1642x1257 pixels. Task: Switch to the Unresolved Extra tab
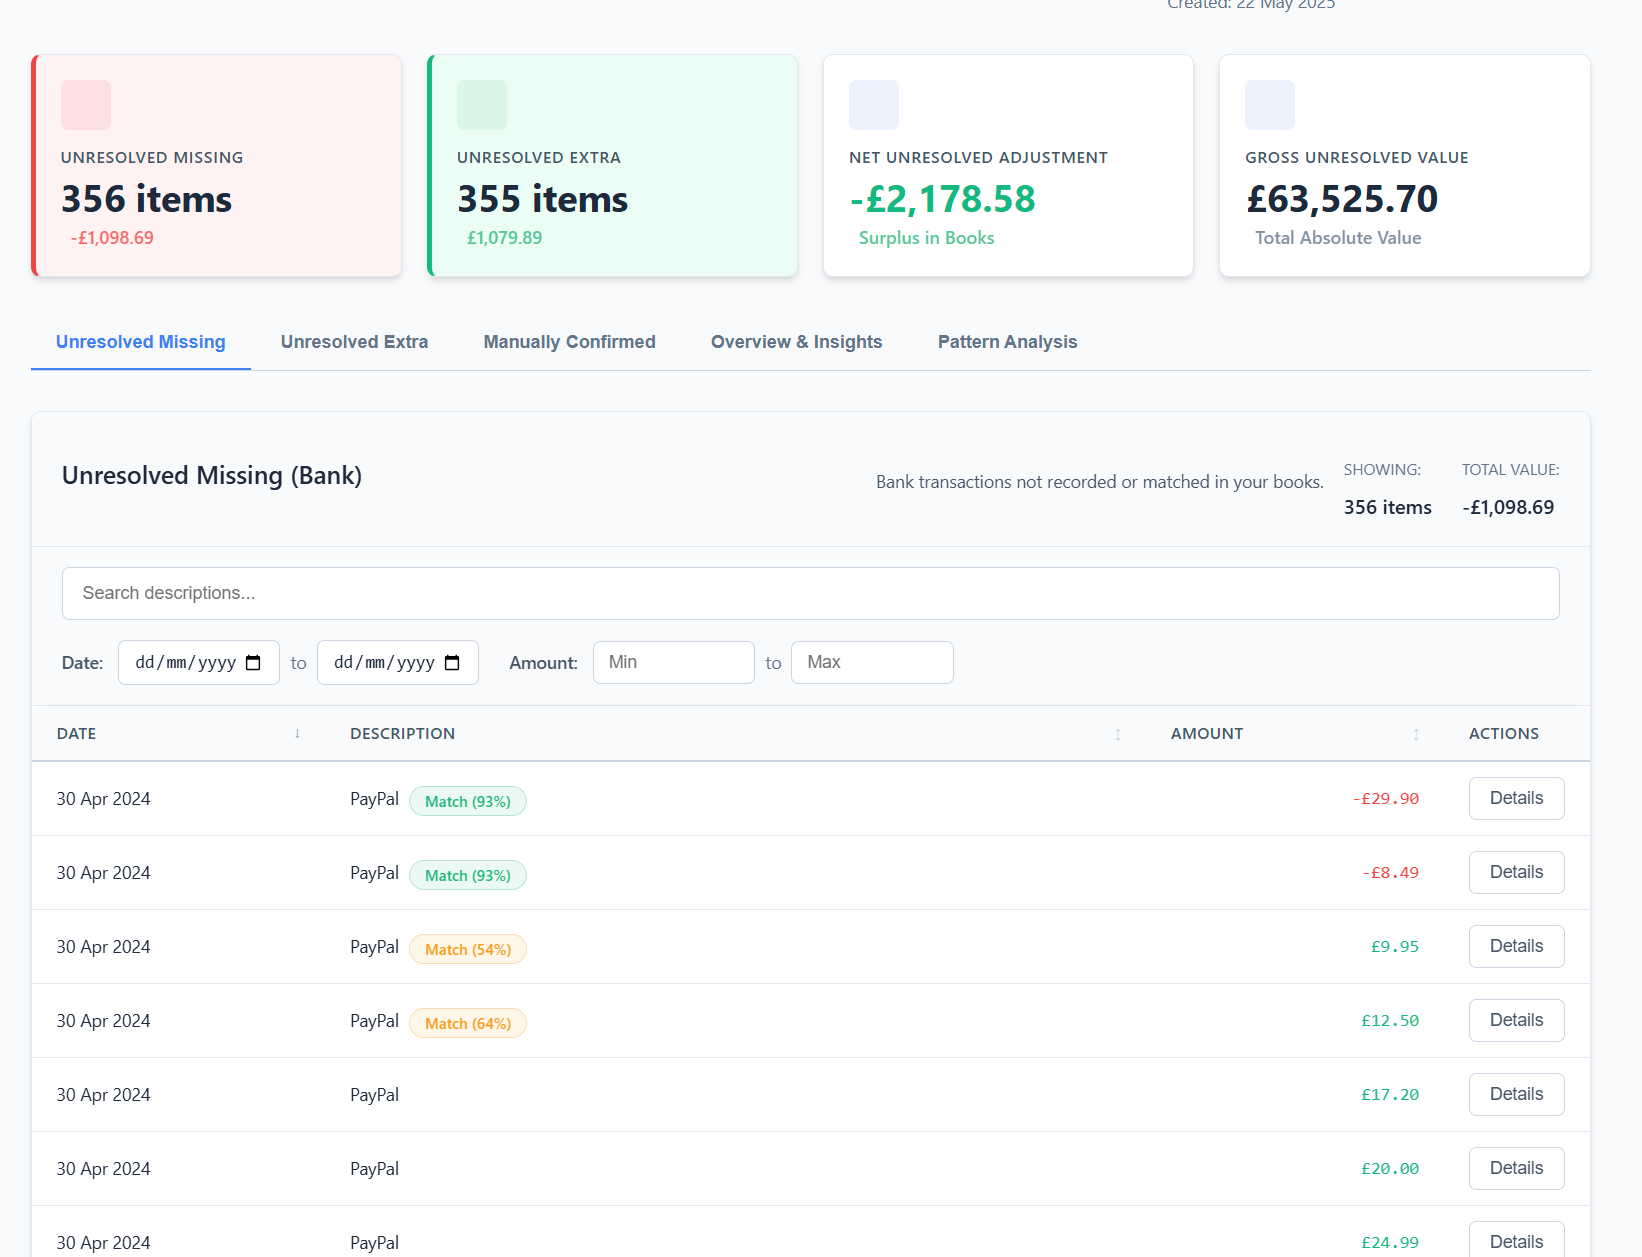click(x=354, y=342)
